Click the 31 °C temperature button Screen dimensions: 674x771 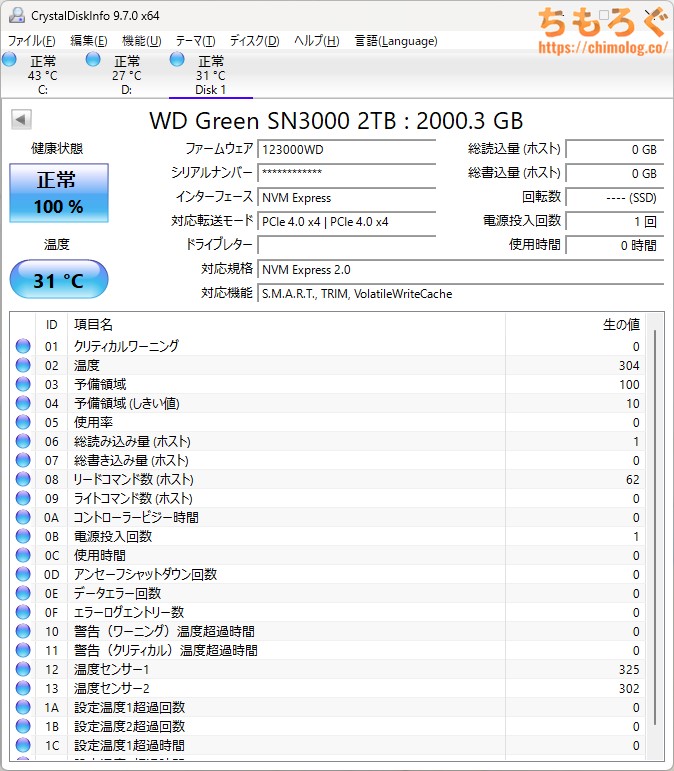pyautogui.click(x=59, y=279)
